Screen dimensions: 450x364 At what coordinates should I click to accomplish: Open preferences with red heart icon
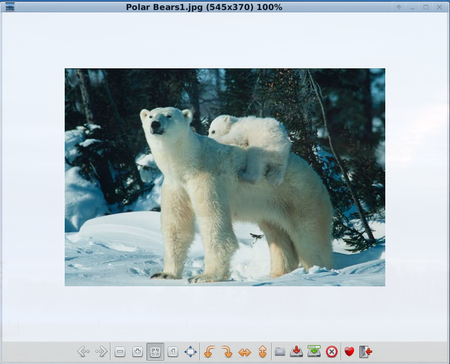[x=349, y=351]
